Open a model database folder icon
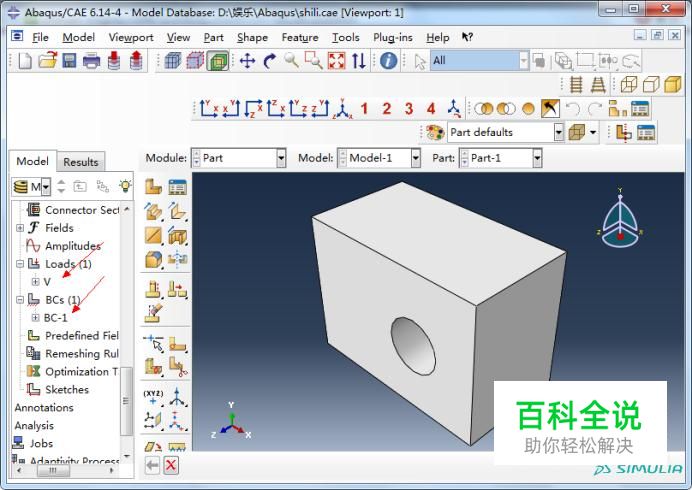 click(x=47, y=60)
